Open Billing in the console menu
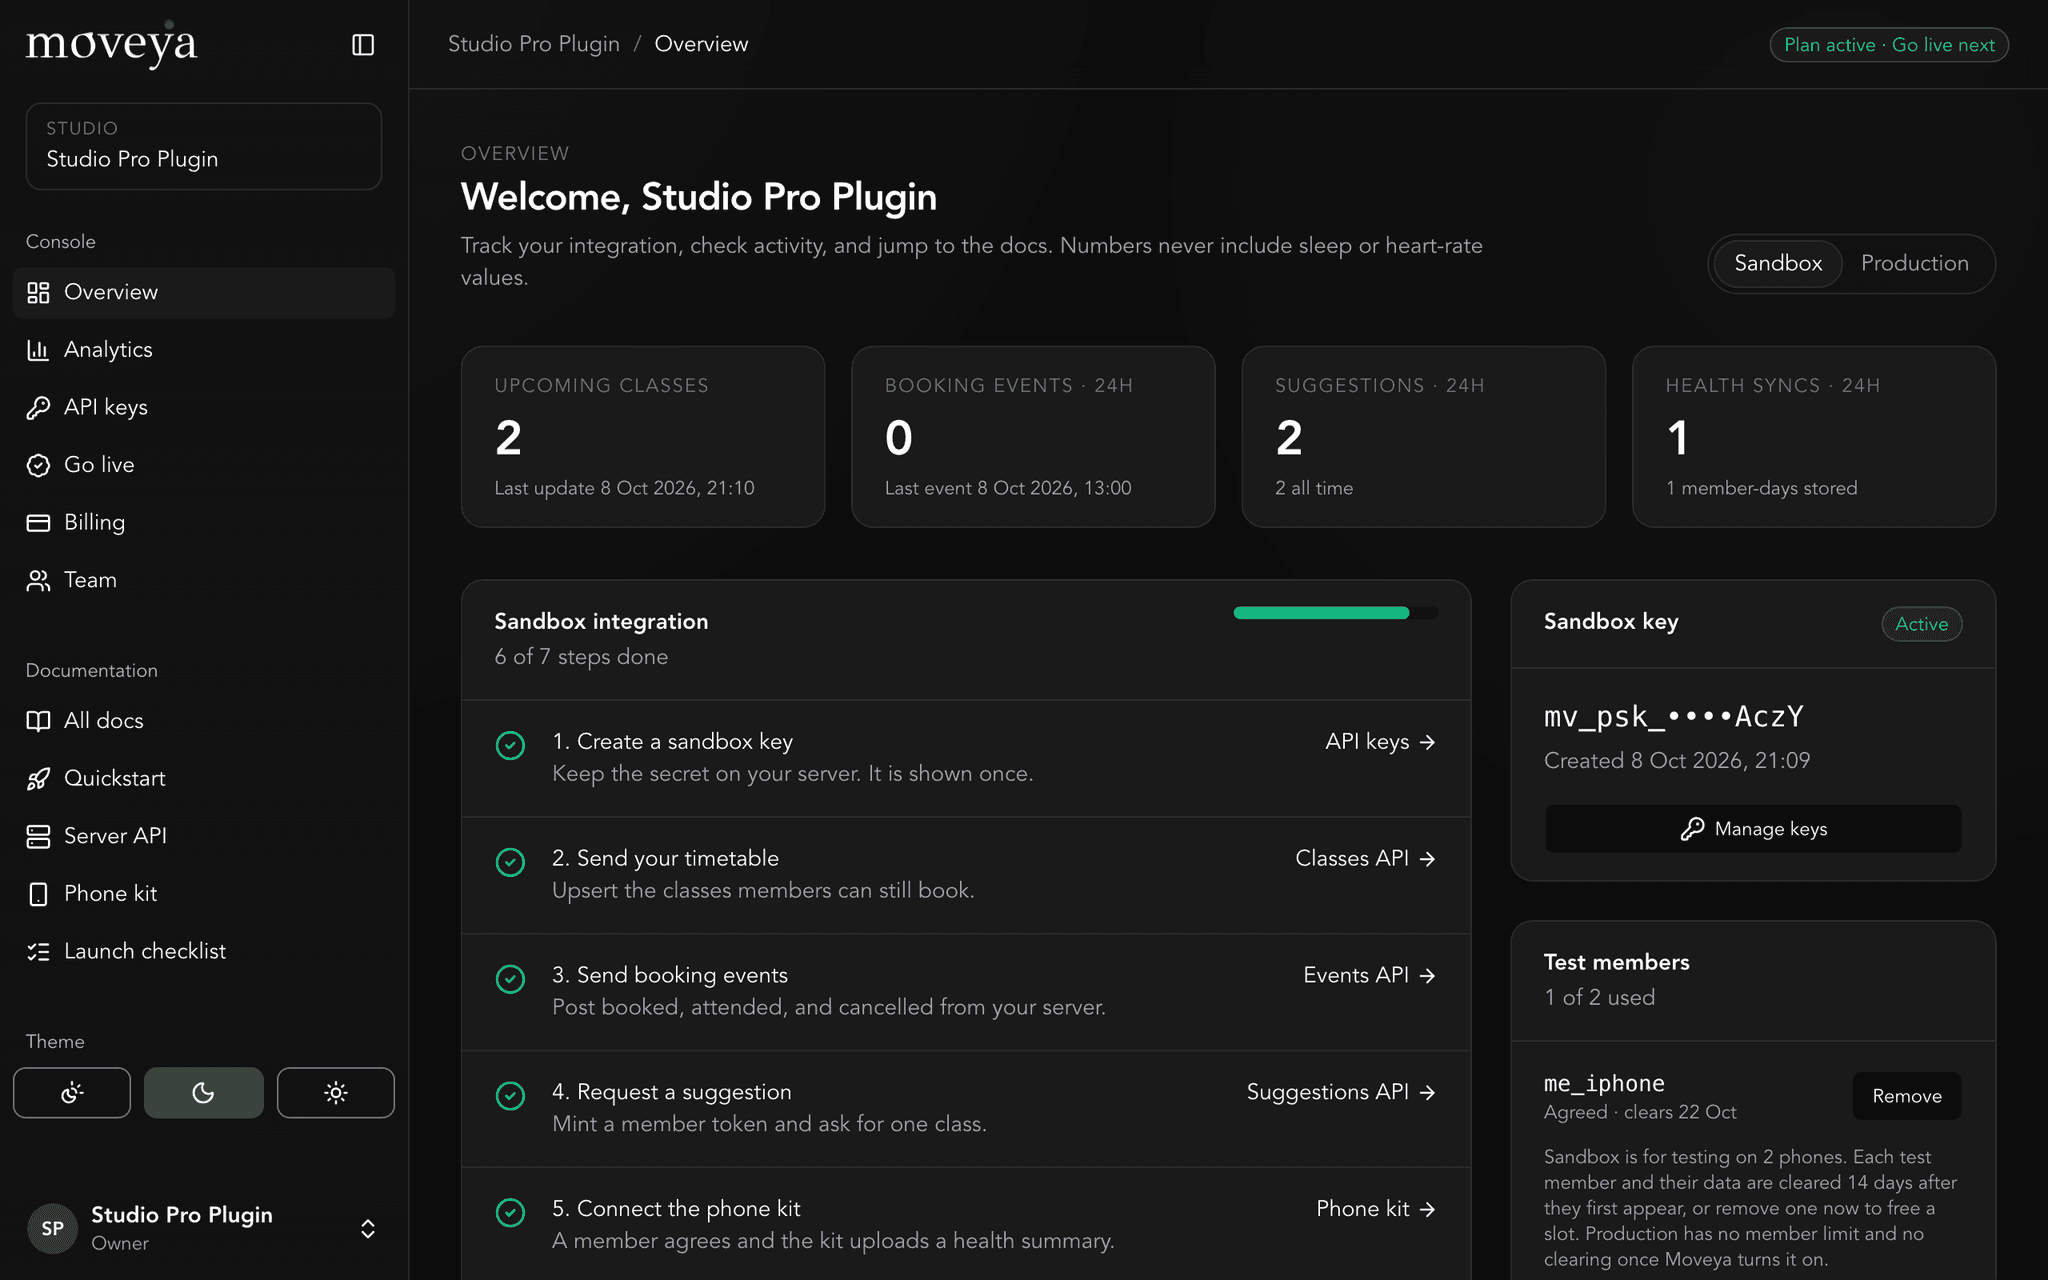The width and height of the screenshot is (2048, 1280). point(204,523)
